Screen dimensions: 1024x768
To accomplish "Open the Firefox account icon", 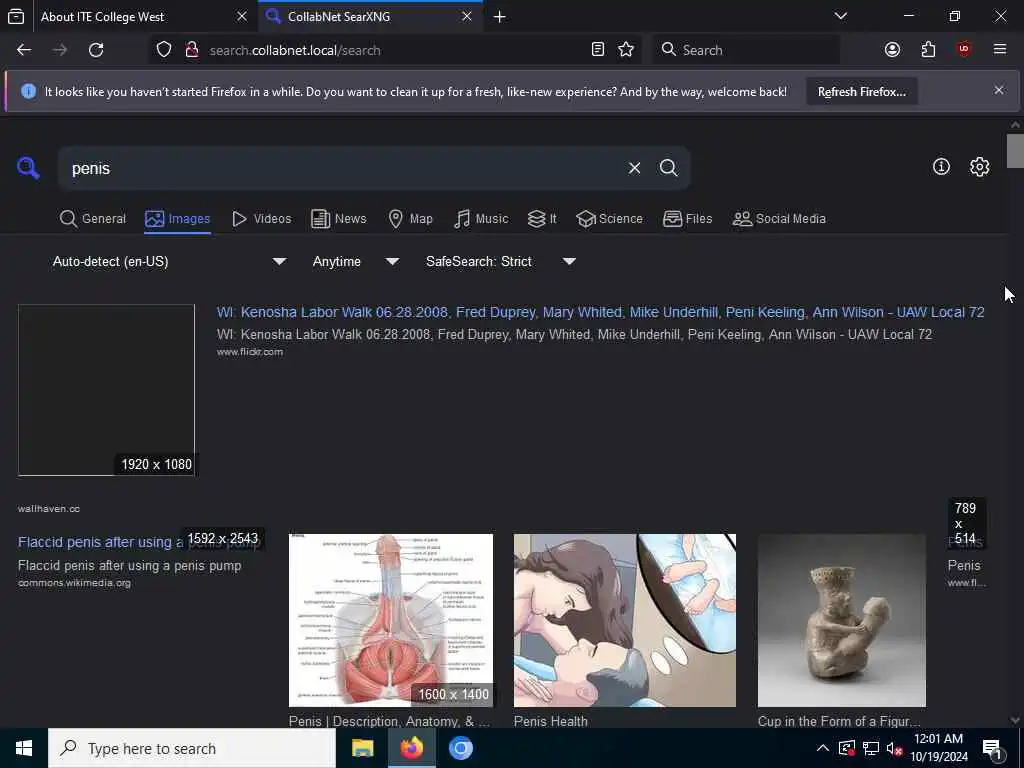I will (892, 50).
